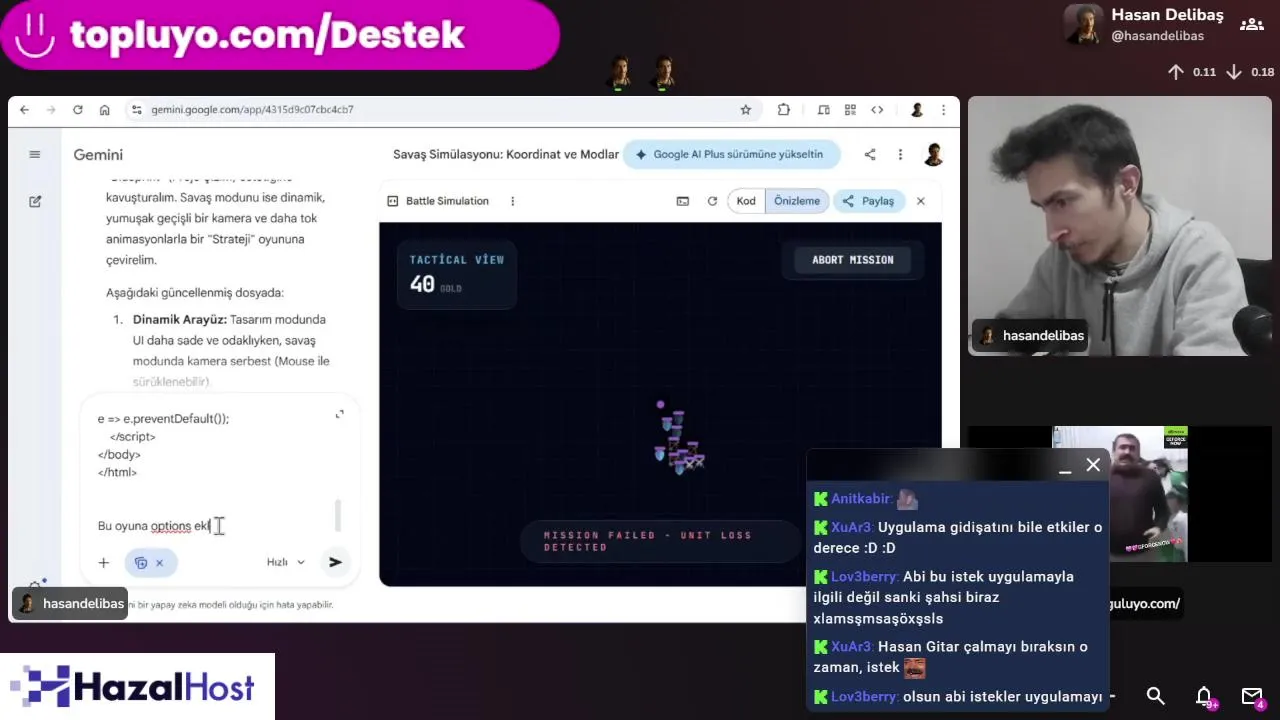Open the participants list icon
1280x720 pixels.
(1251, 24)
